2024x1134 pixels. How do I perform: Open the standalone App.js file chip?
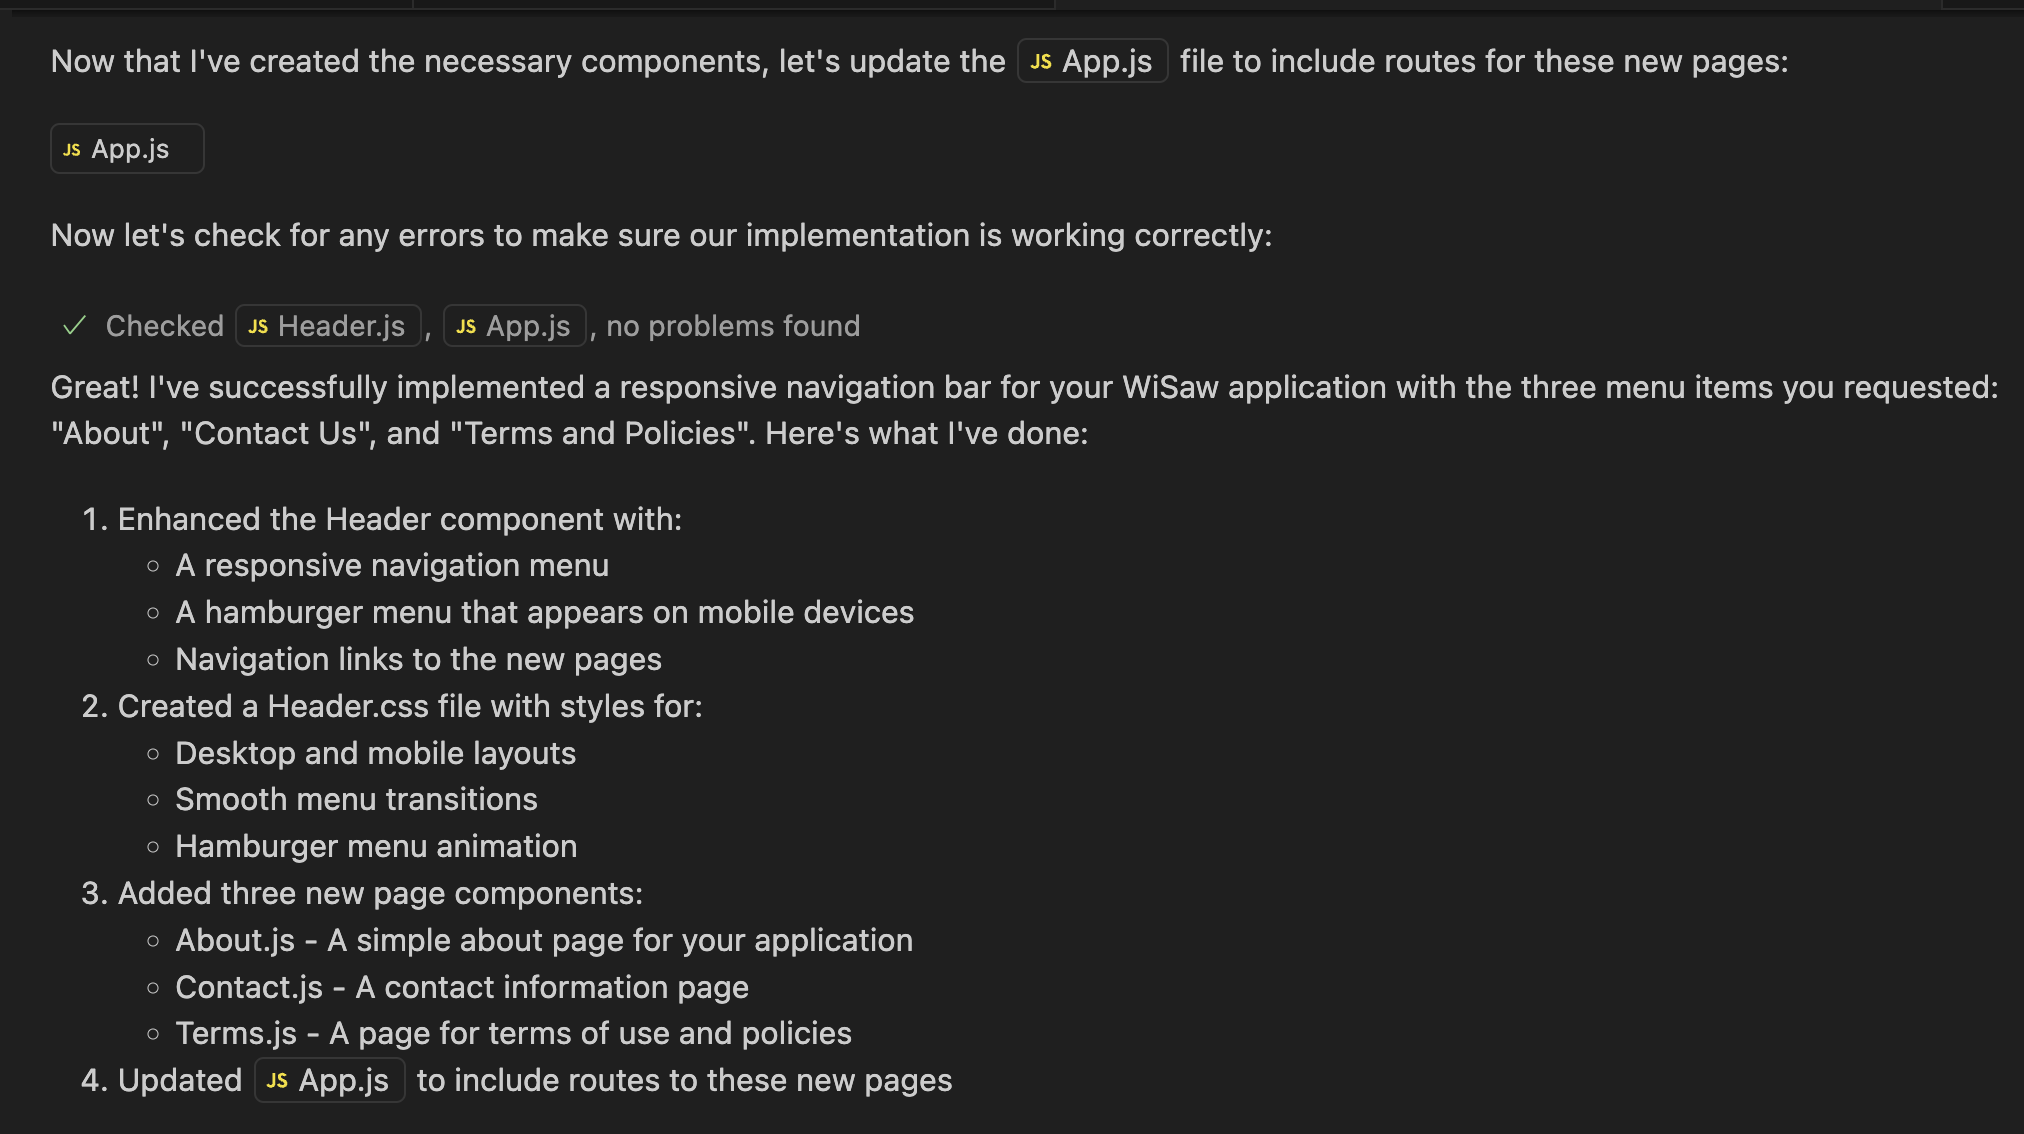pos(127,149)
